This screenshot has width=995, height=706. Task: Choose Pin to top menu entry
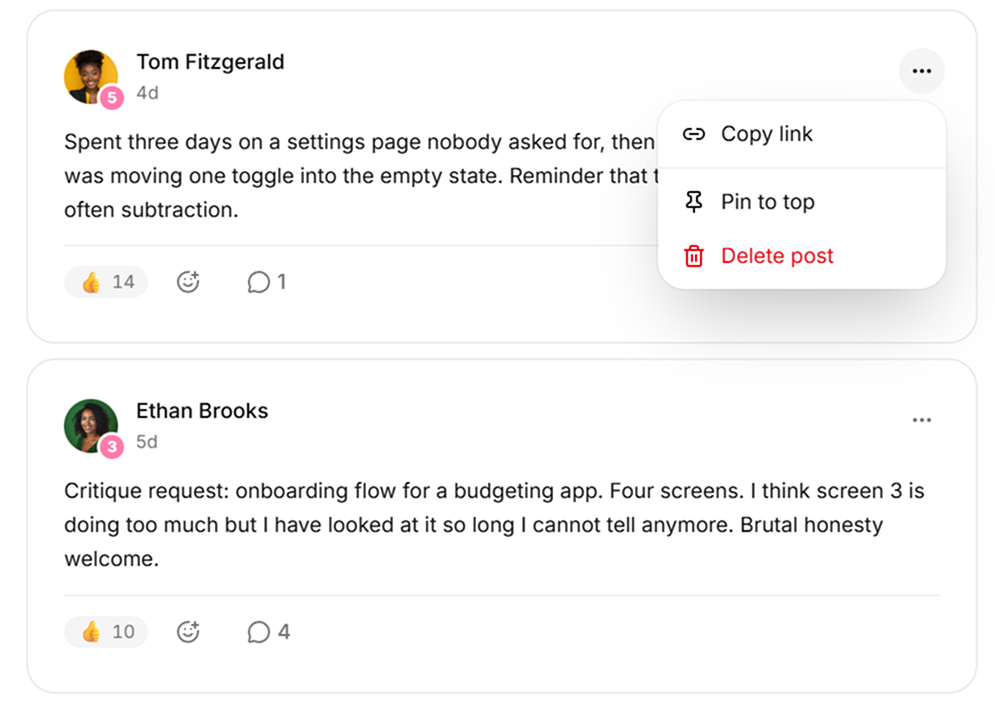(801, 202)
